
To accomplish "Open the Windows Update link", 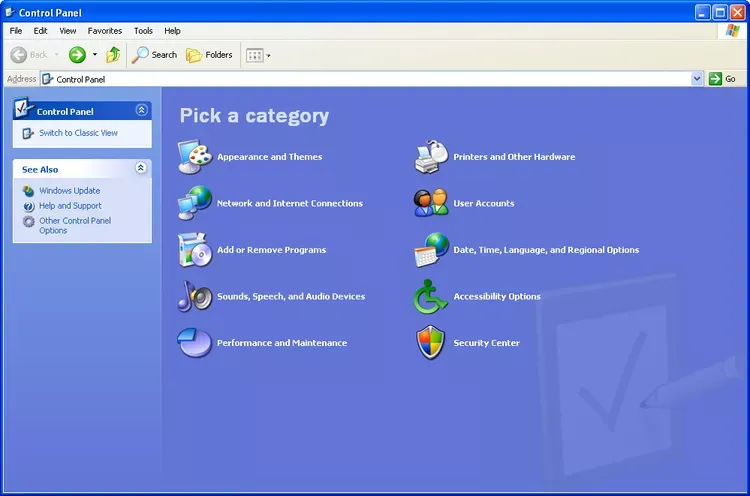I will point(69,191).
